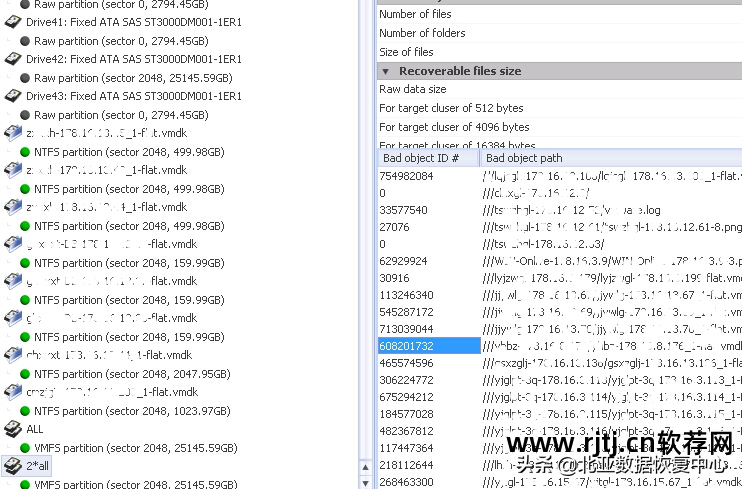The height and width of the screenshot is (489, 742).
Task: Click the 2*all storage group icon
Action: coord(12,466)
